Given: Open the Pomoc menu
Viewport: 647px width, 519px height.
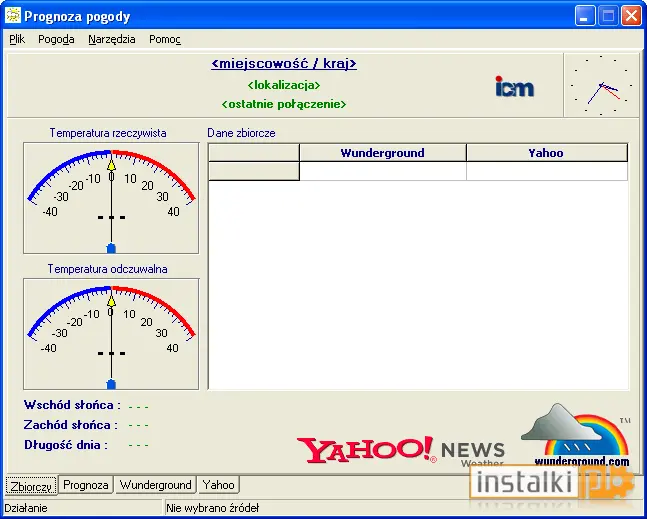Looking at the screenshot, I should tap(165, 39).
